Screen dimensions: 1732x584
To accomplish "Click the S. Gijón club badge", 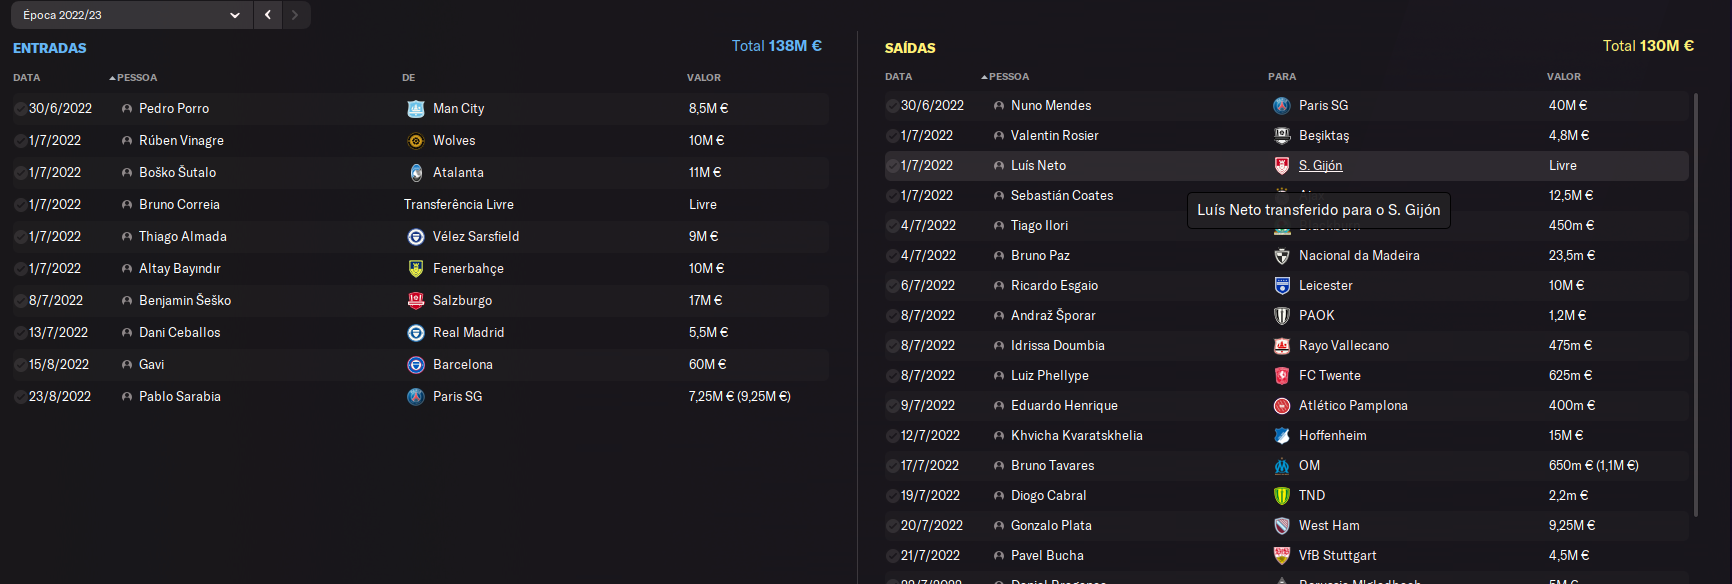I will click(x=1282, y=166).
